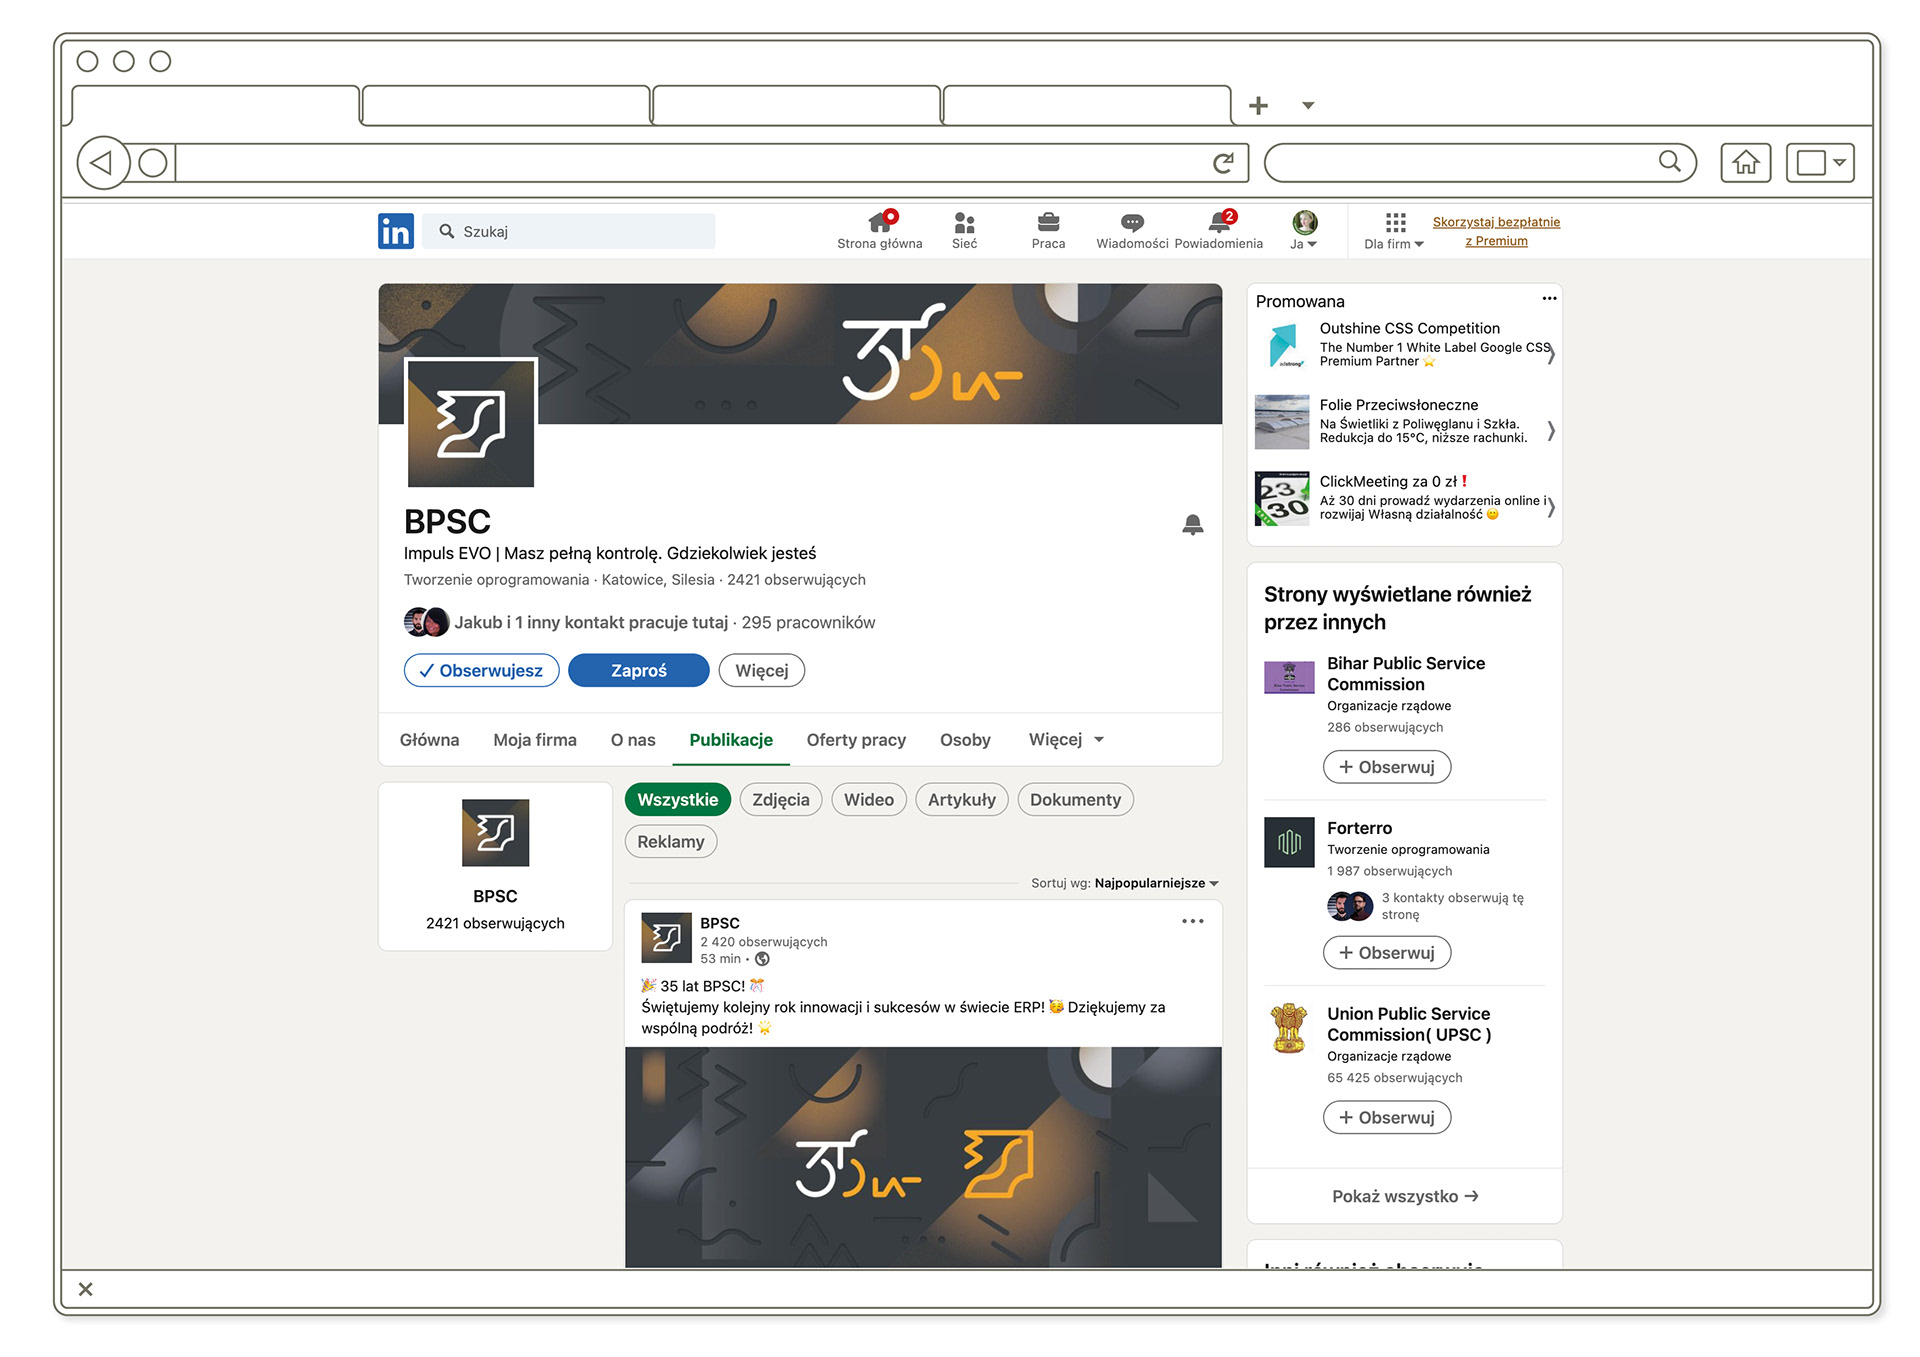This screenshot has width=1920, height=1357.
Task: Click the BPSC page notification bell
Action: [x=1192, y=525]
